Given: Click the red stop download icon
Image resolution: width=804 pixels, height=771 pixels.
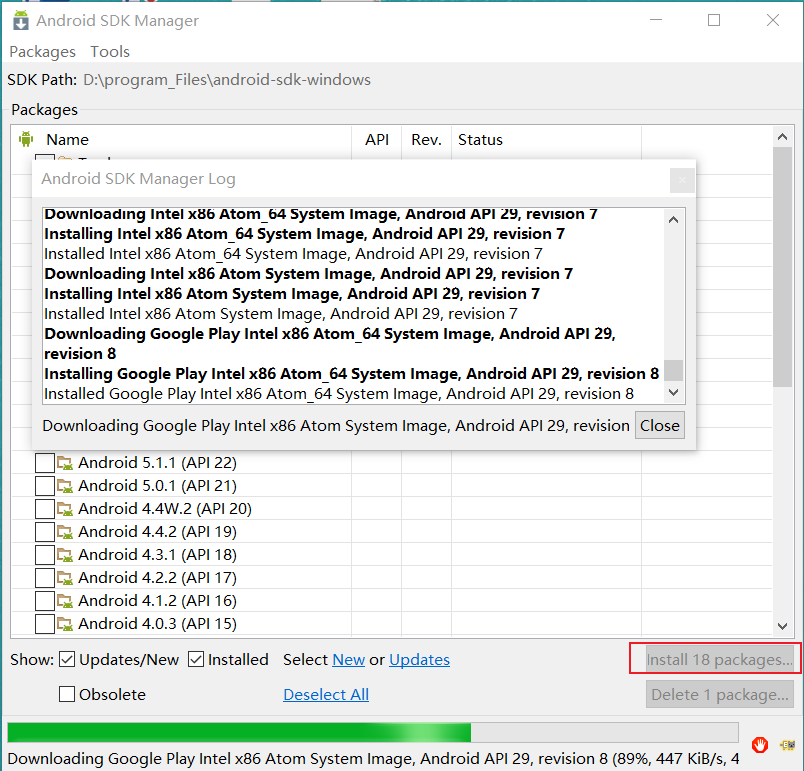Looking at the screenshot, I should 759,744.
